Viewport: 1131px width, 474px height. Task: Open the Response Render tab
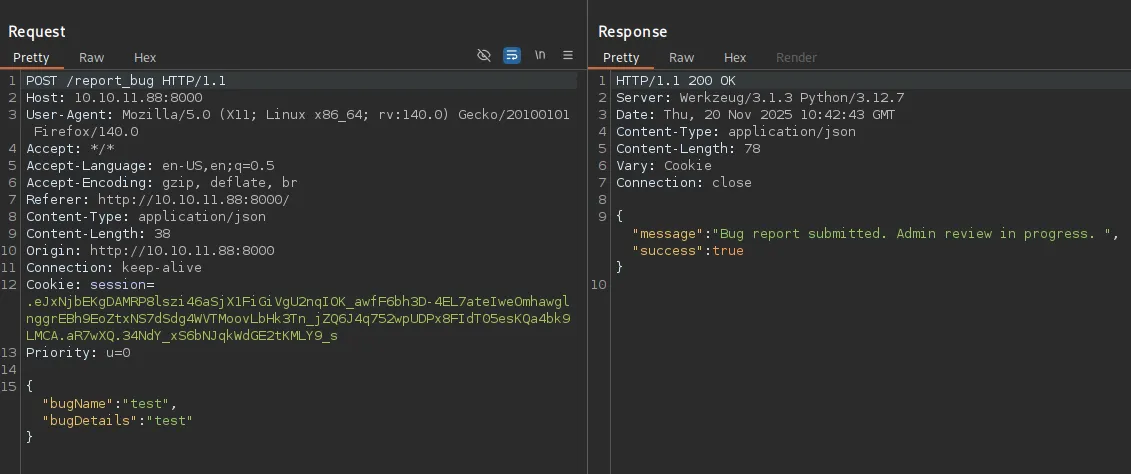796,58
